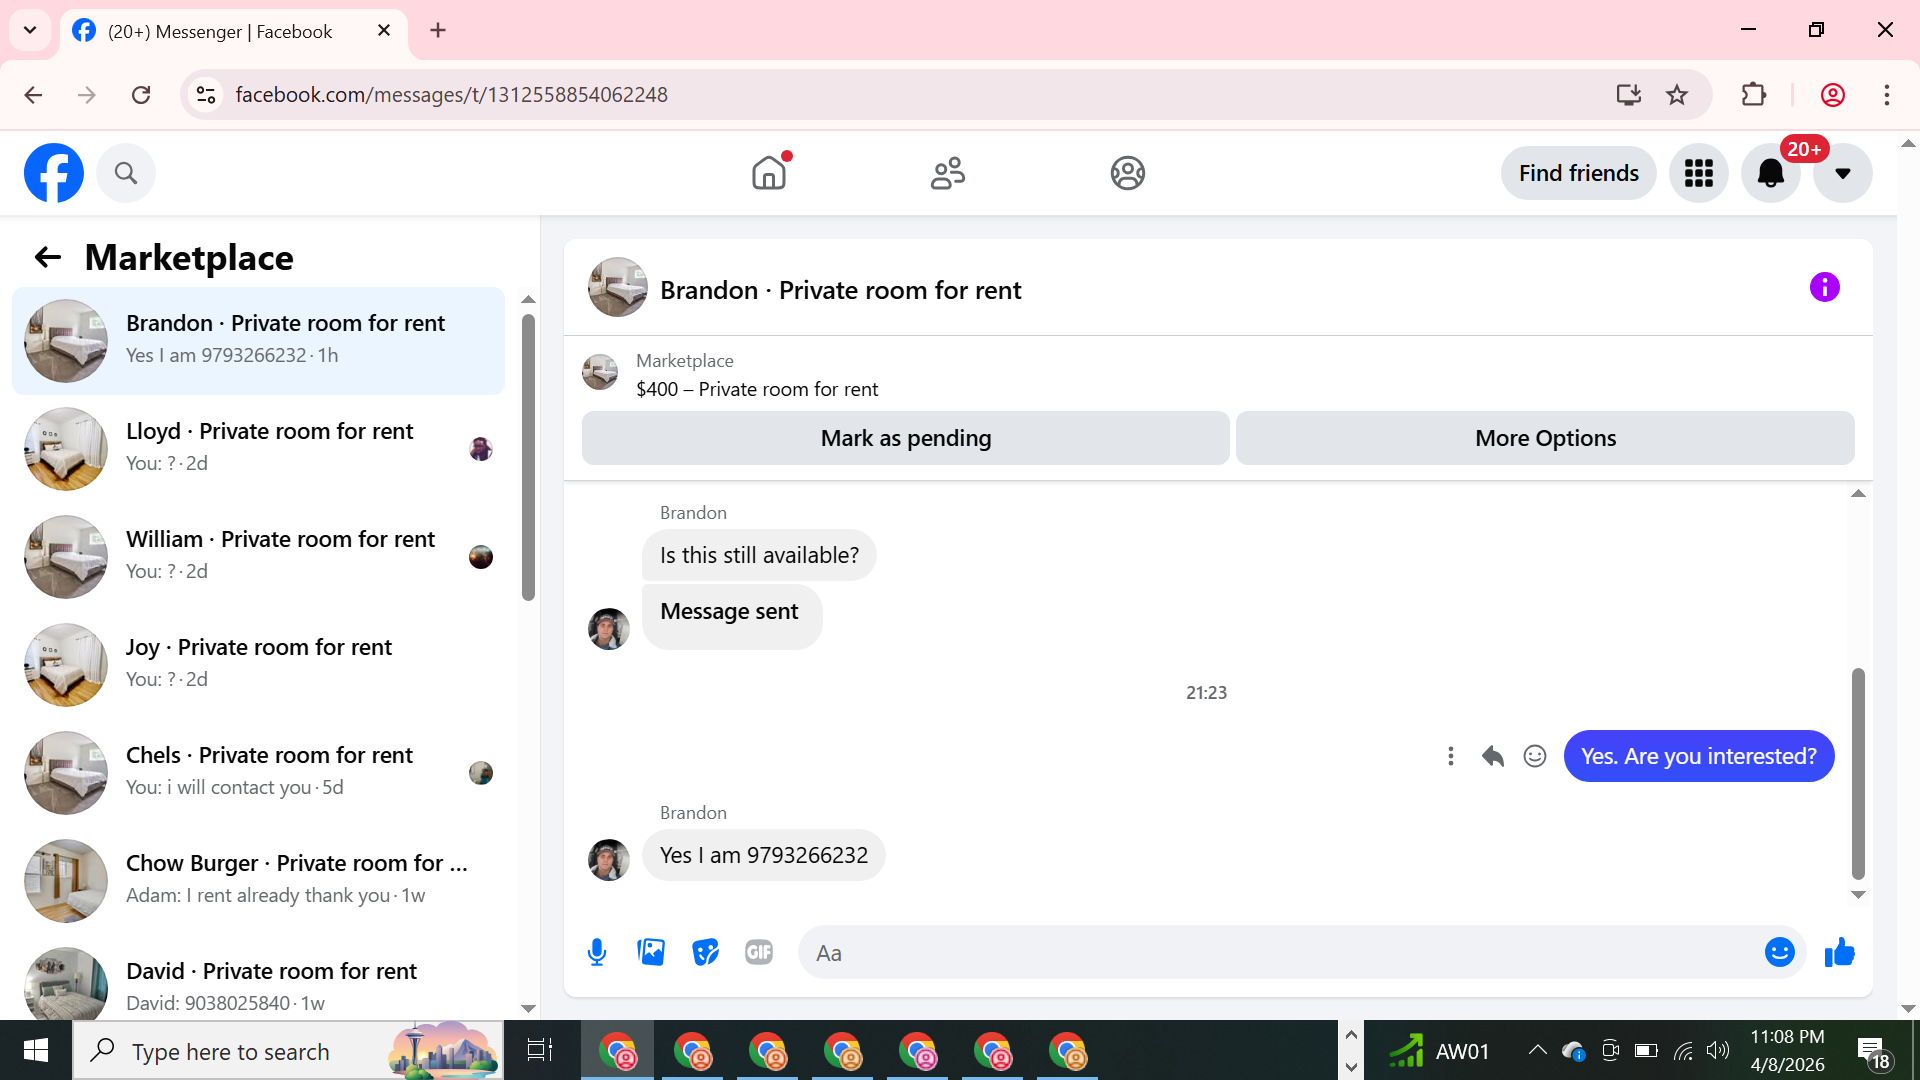1920x1080 pixels.
Task: Click Mark as pending button
Action: pyautogui.click(x=905, y=438)
